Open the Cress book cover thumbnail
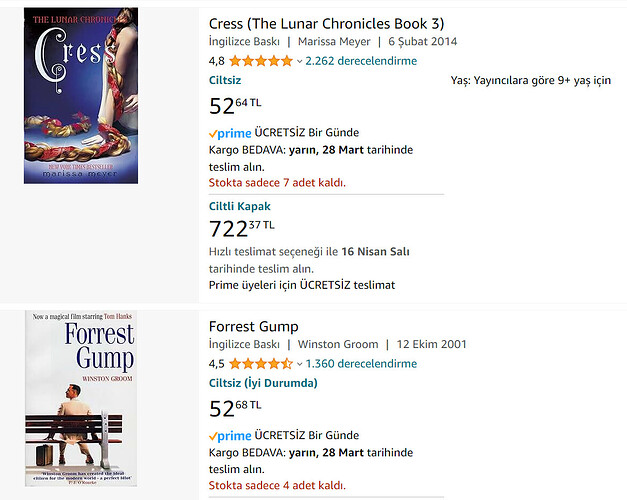Image resolution: width=627 pixels, height=500 pixels. [81, 96]
